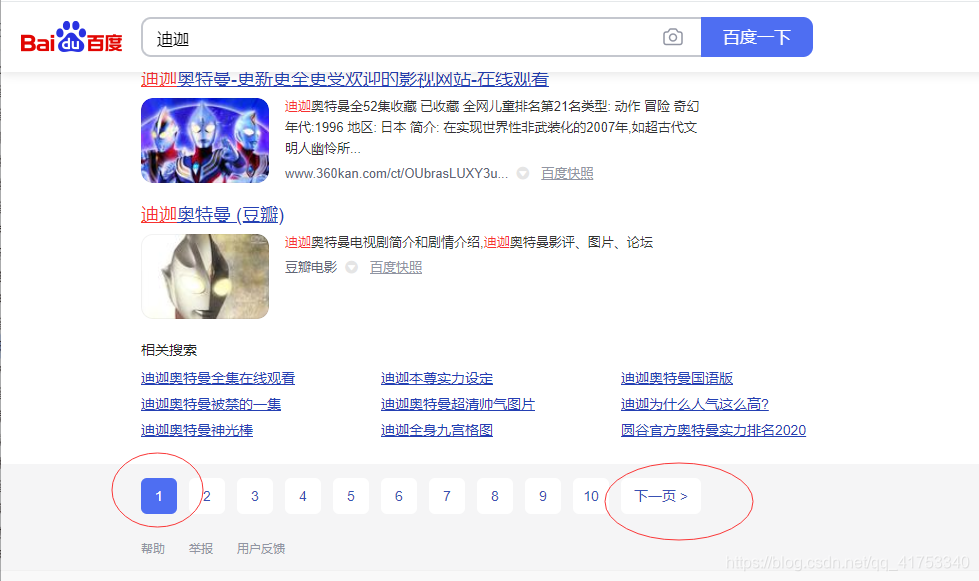Go to results page 8
Viewport: 979px width, 581px height.
click(x=495, y=496)
